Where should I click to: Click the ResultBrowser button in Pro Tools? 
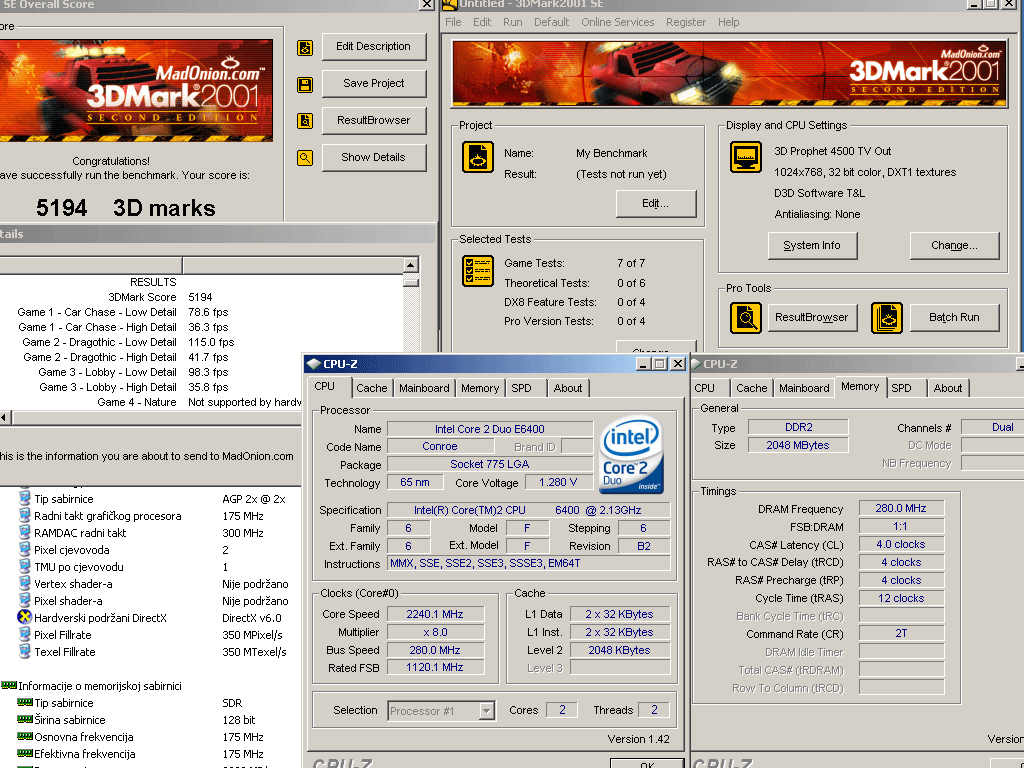812,317
